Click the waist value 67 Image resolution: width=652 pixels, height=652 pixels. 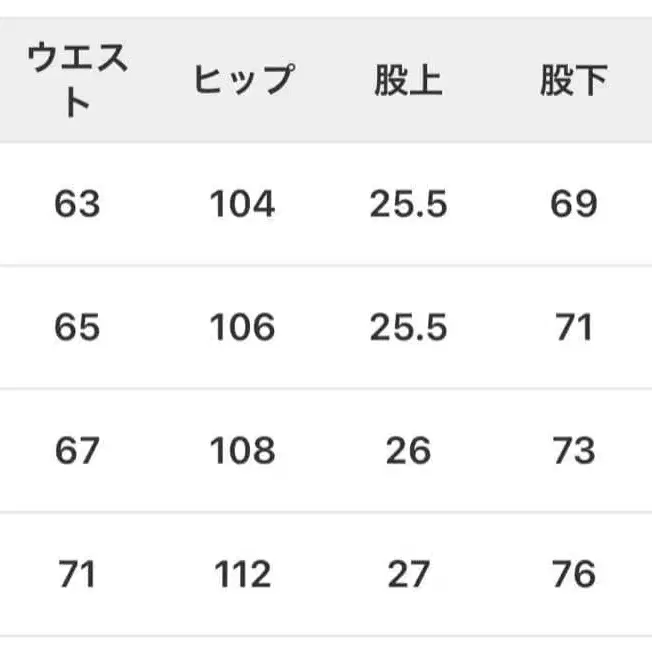pyautogui.click(x=78, y=451)
